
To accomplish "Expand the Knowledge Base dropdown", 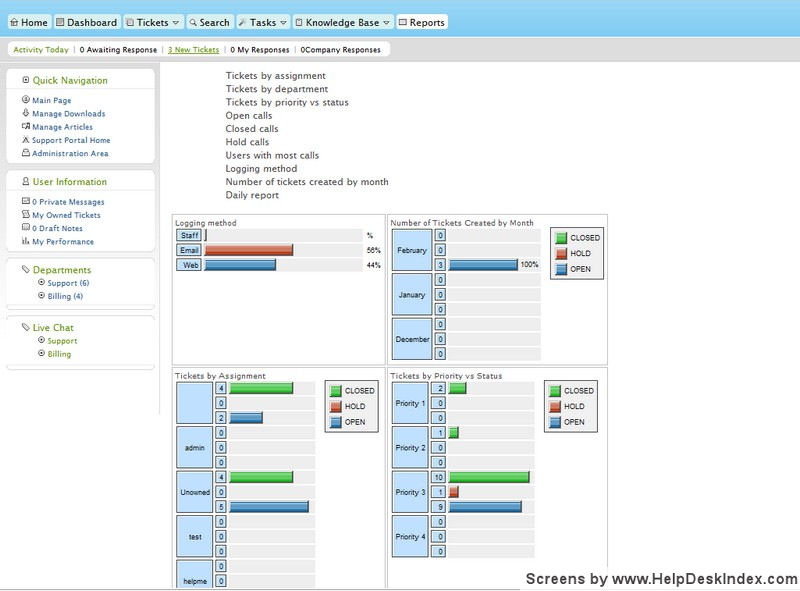I will tap(386, 22).
